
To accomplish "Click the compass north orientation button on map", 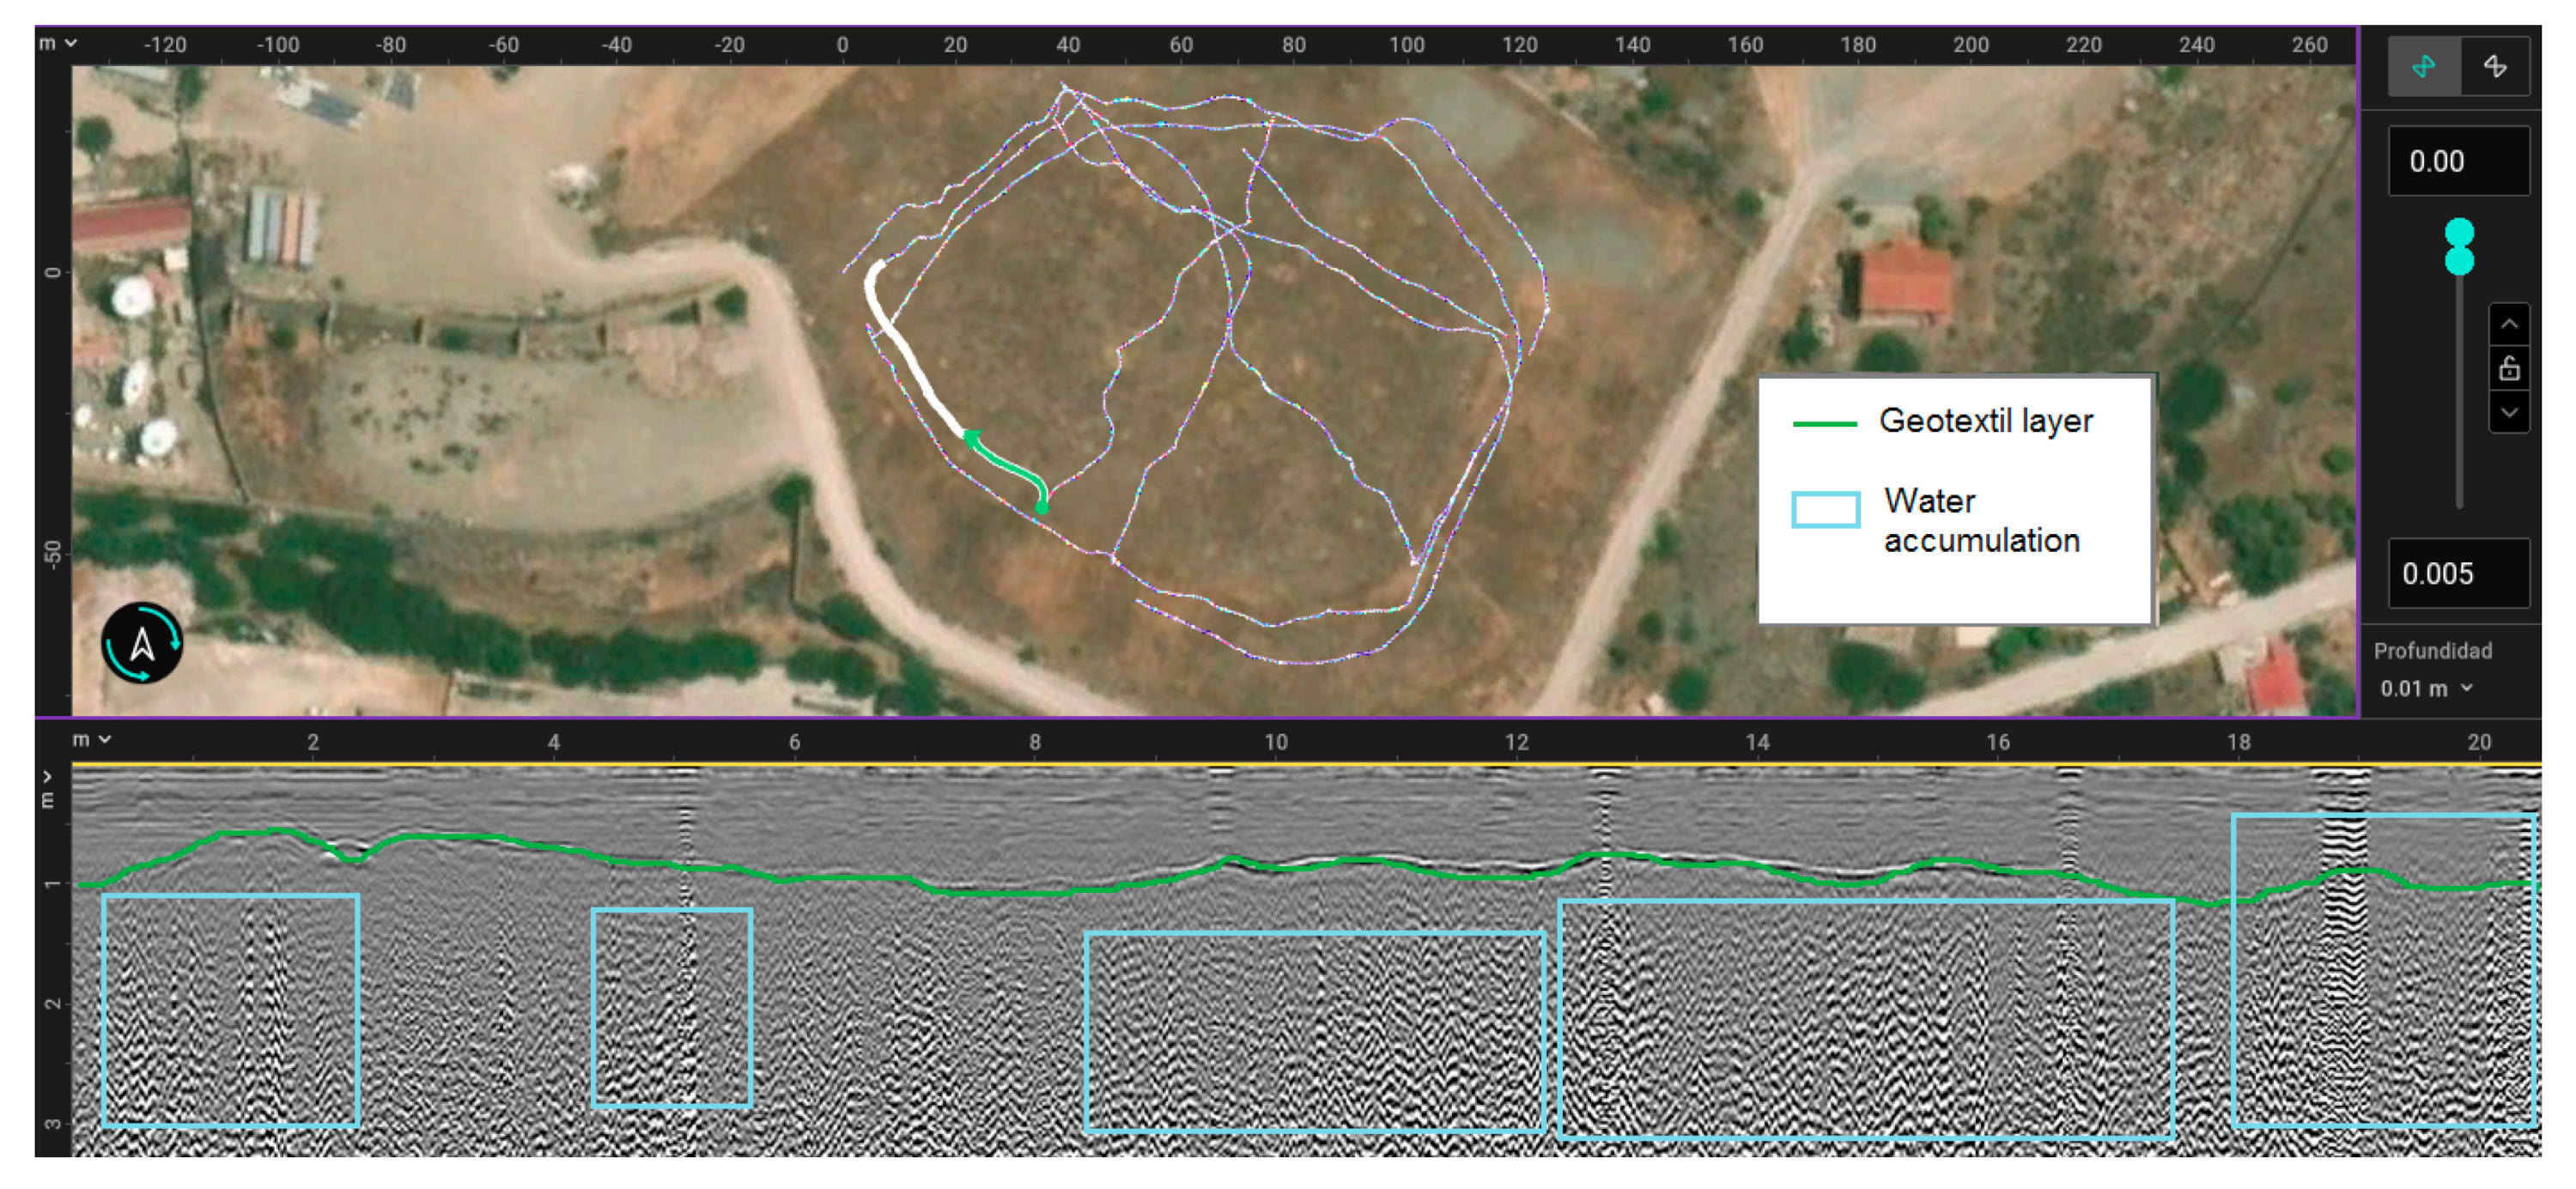I will [x=142, y=643].
